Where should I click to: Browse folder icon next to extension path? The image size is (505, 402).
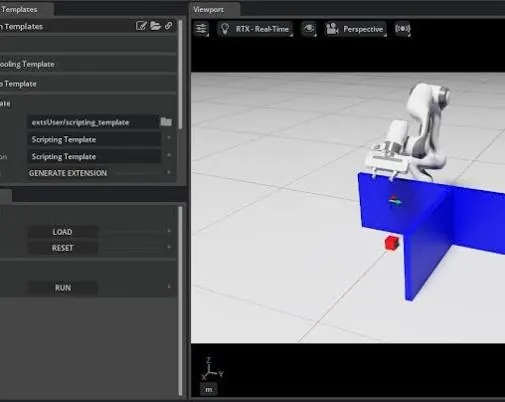(166, 122)
